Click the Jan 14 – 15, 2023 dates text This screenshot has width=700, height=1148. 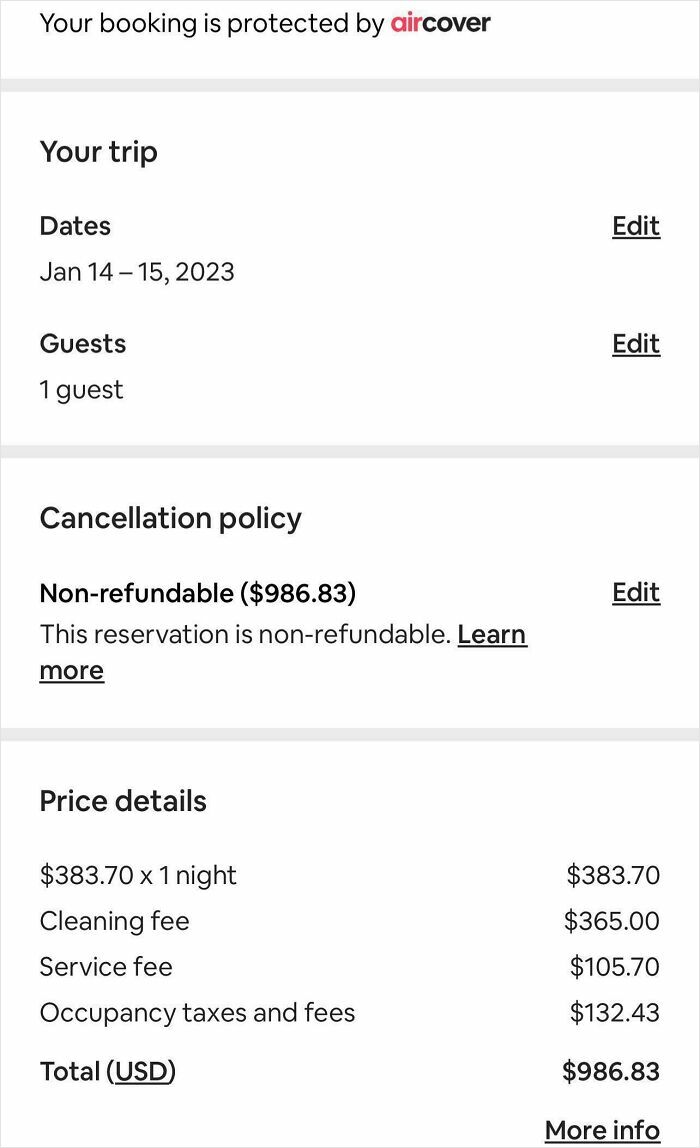[137, 272]
